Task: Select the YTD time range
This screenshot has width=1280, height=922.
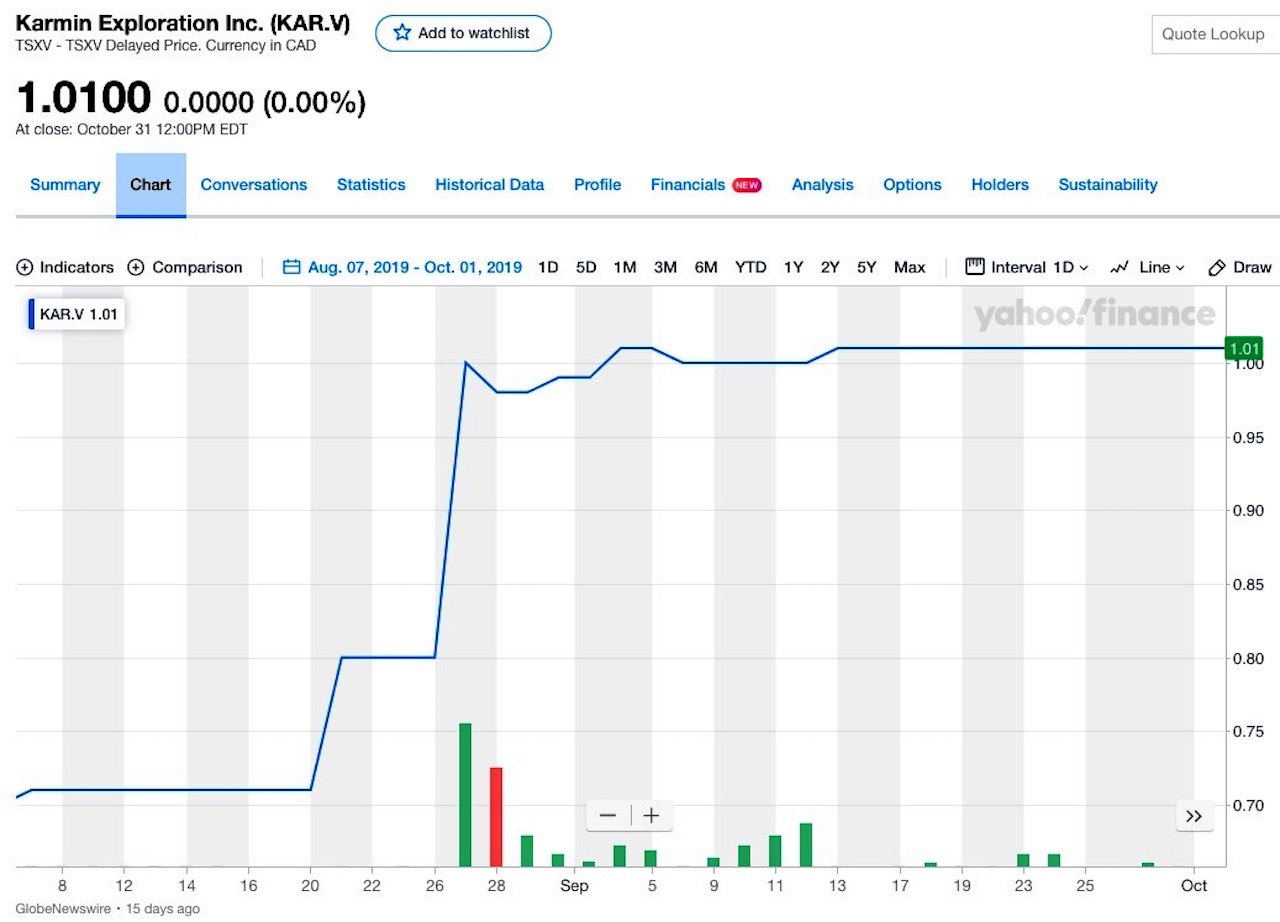Action: [750, 267]
